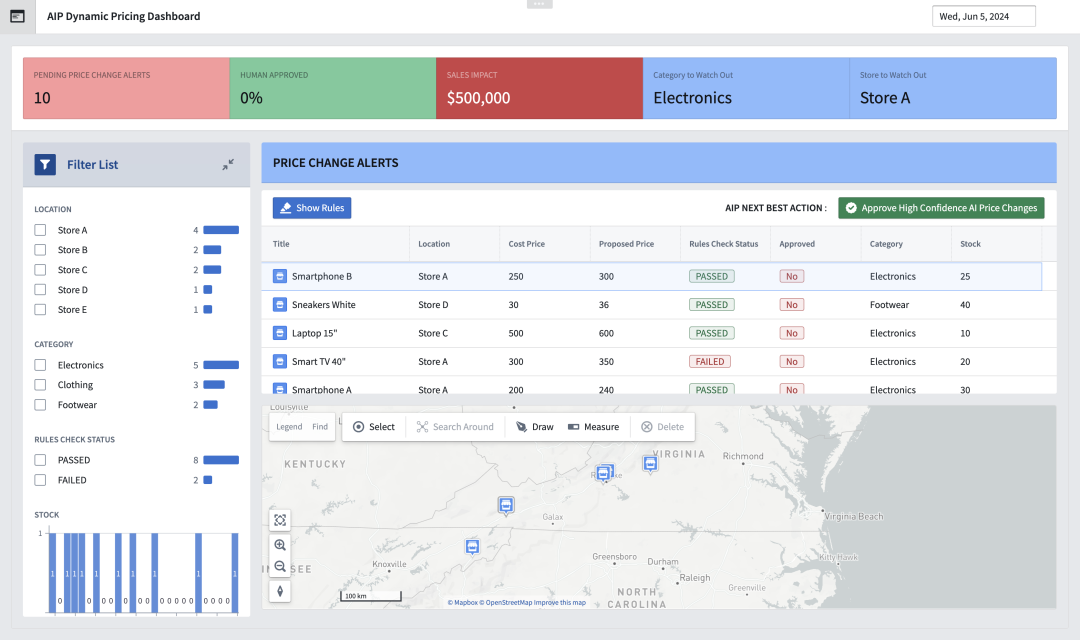This screenshot has height=640, width=1080.
Task: Check the Store A location filter
Action: click(40, 230)
